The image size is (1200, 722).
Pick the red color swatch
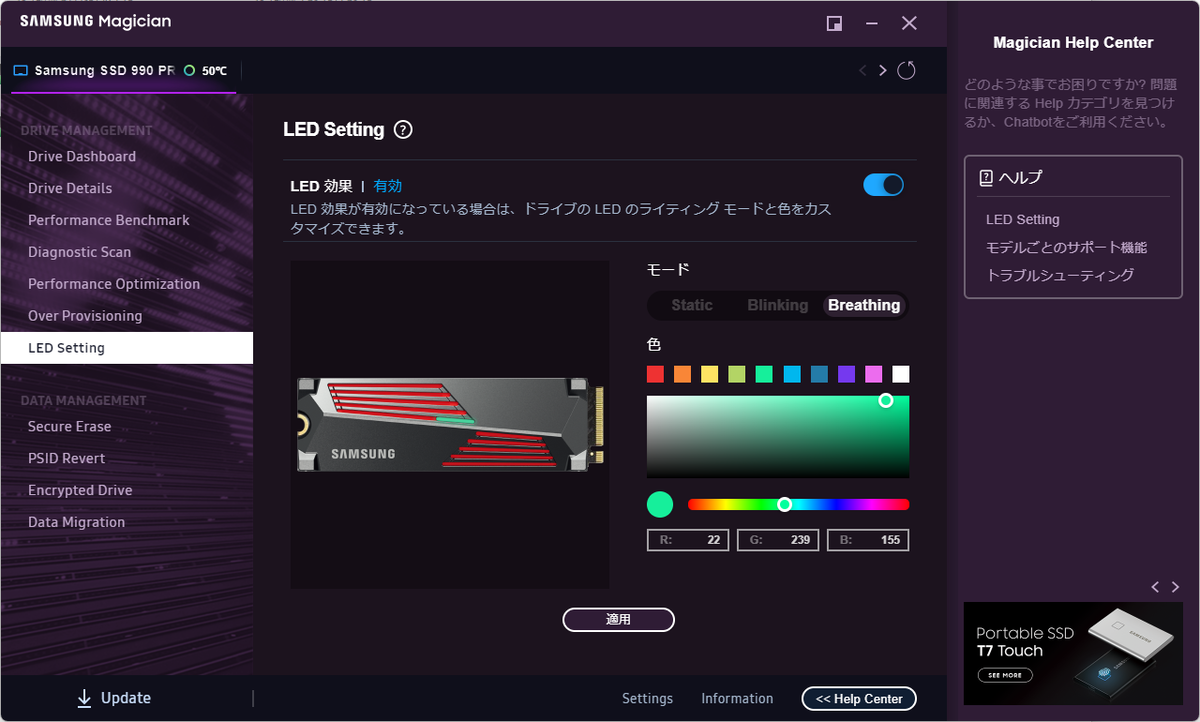point(655,374)
